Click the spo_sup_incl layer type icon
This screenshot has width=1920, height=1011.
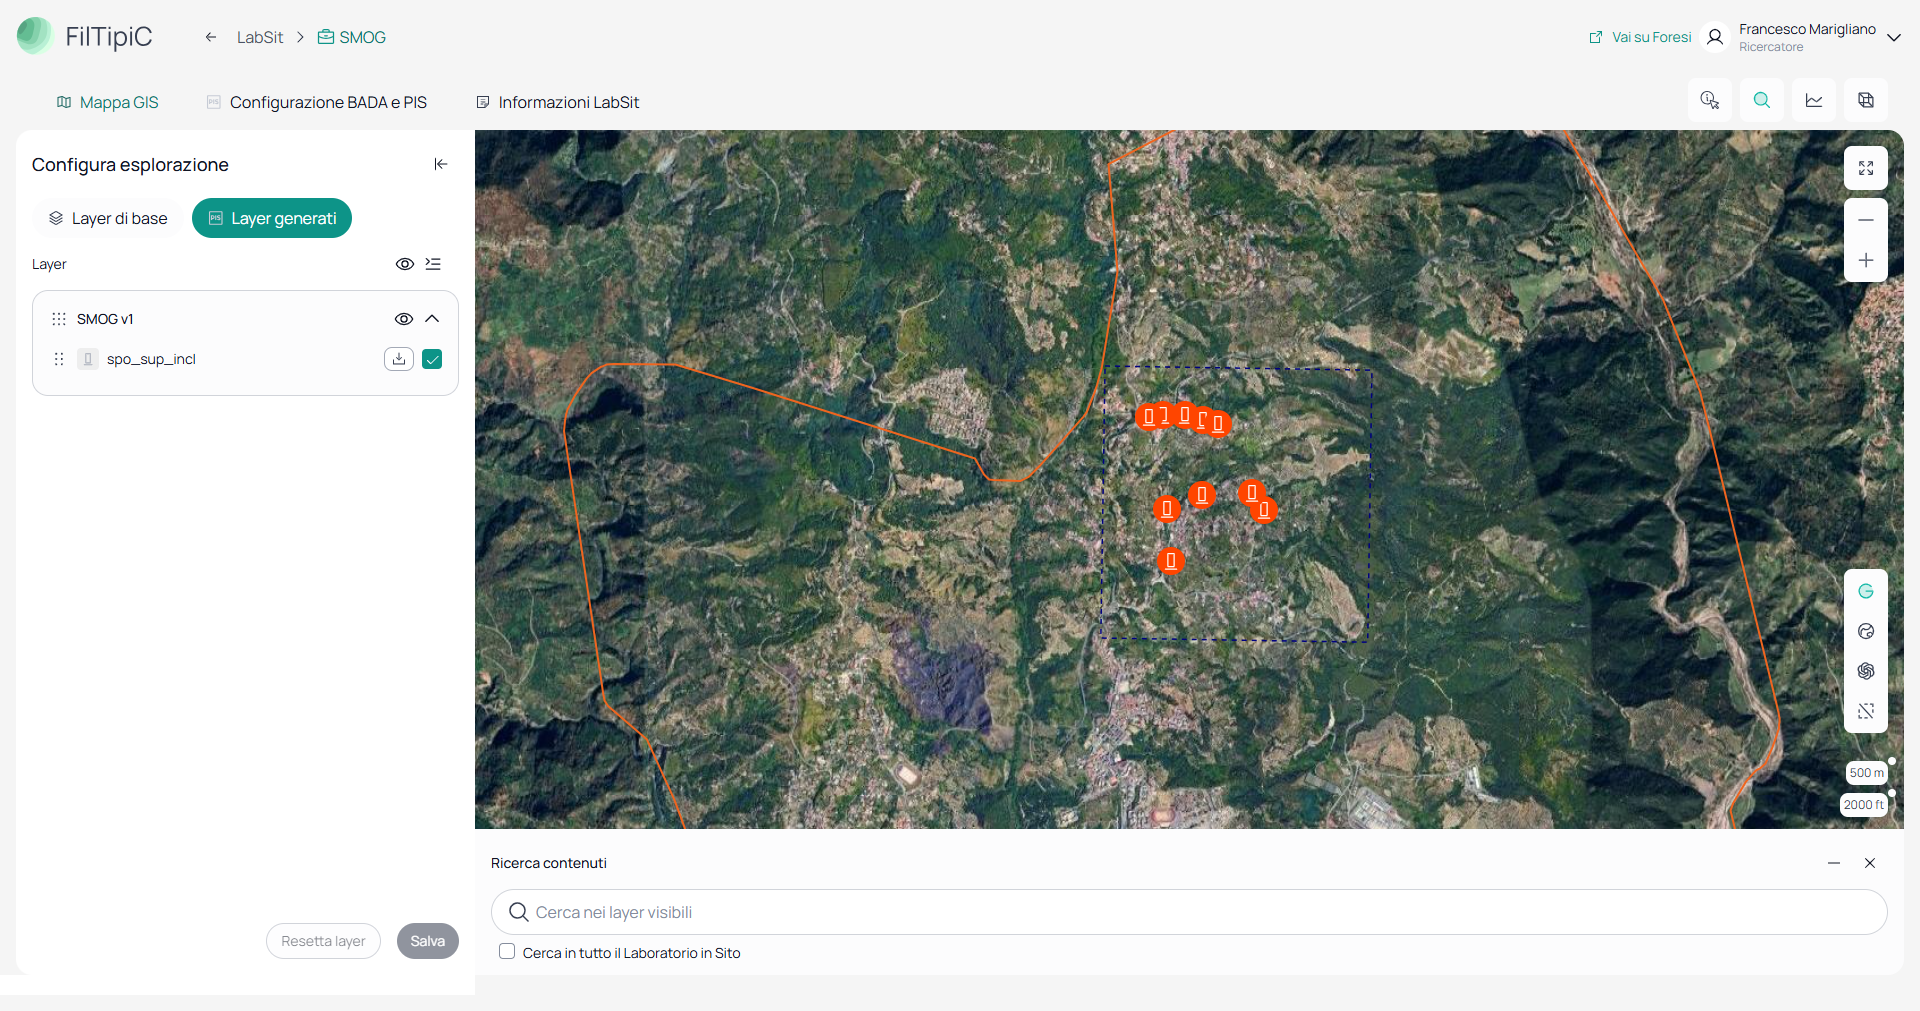88,359
